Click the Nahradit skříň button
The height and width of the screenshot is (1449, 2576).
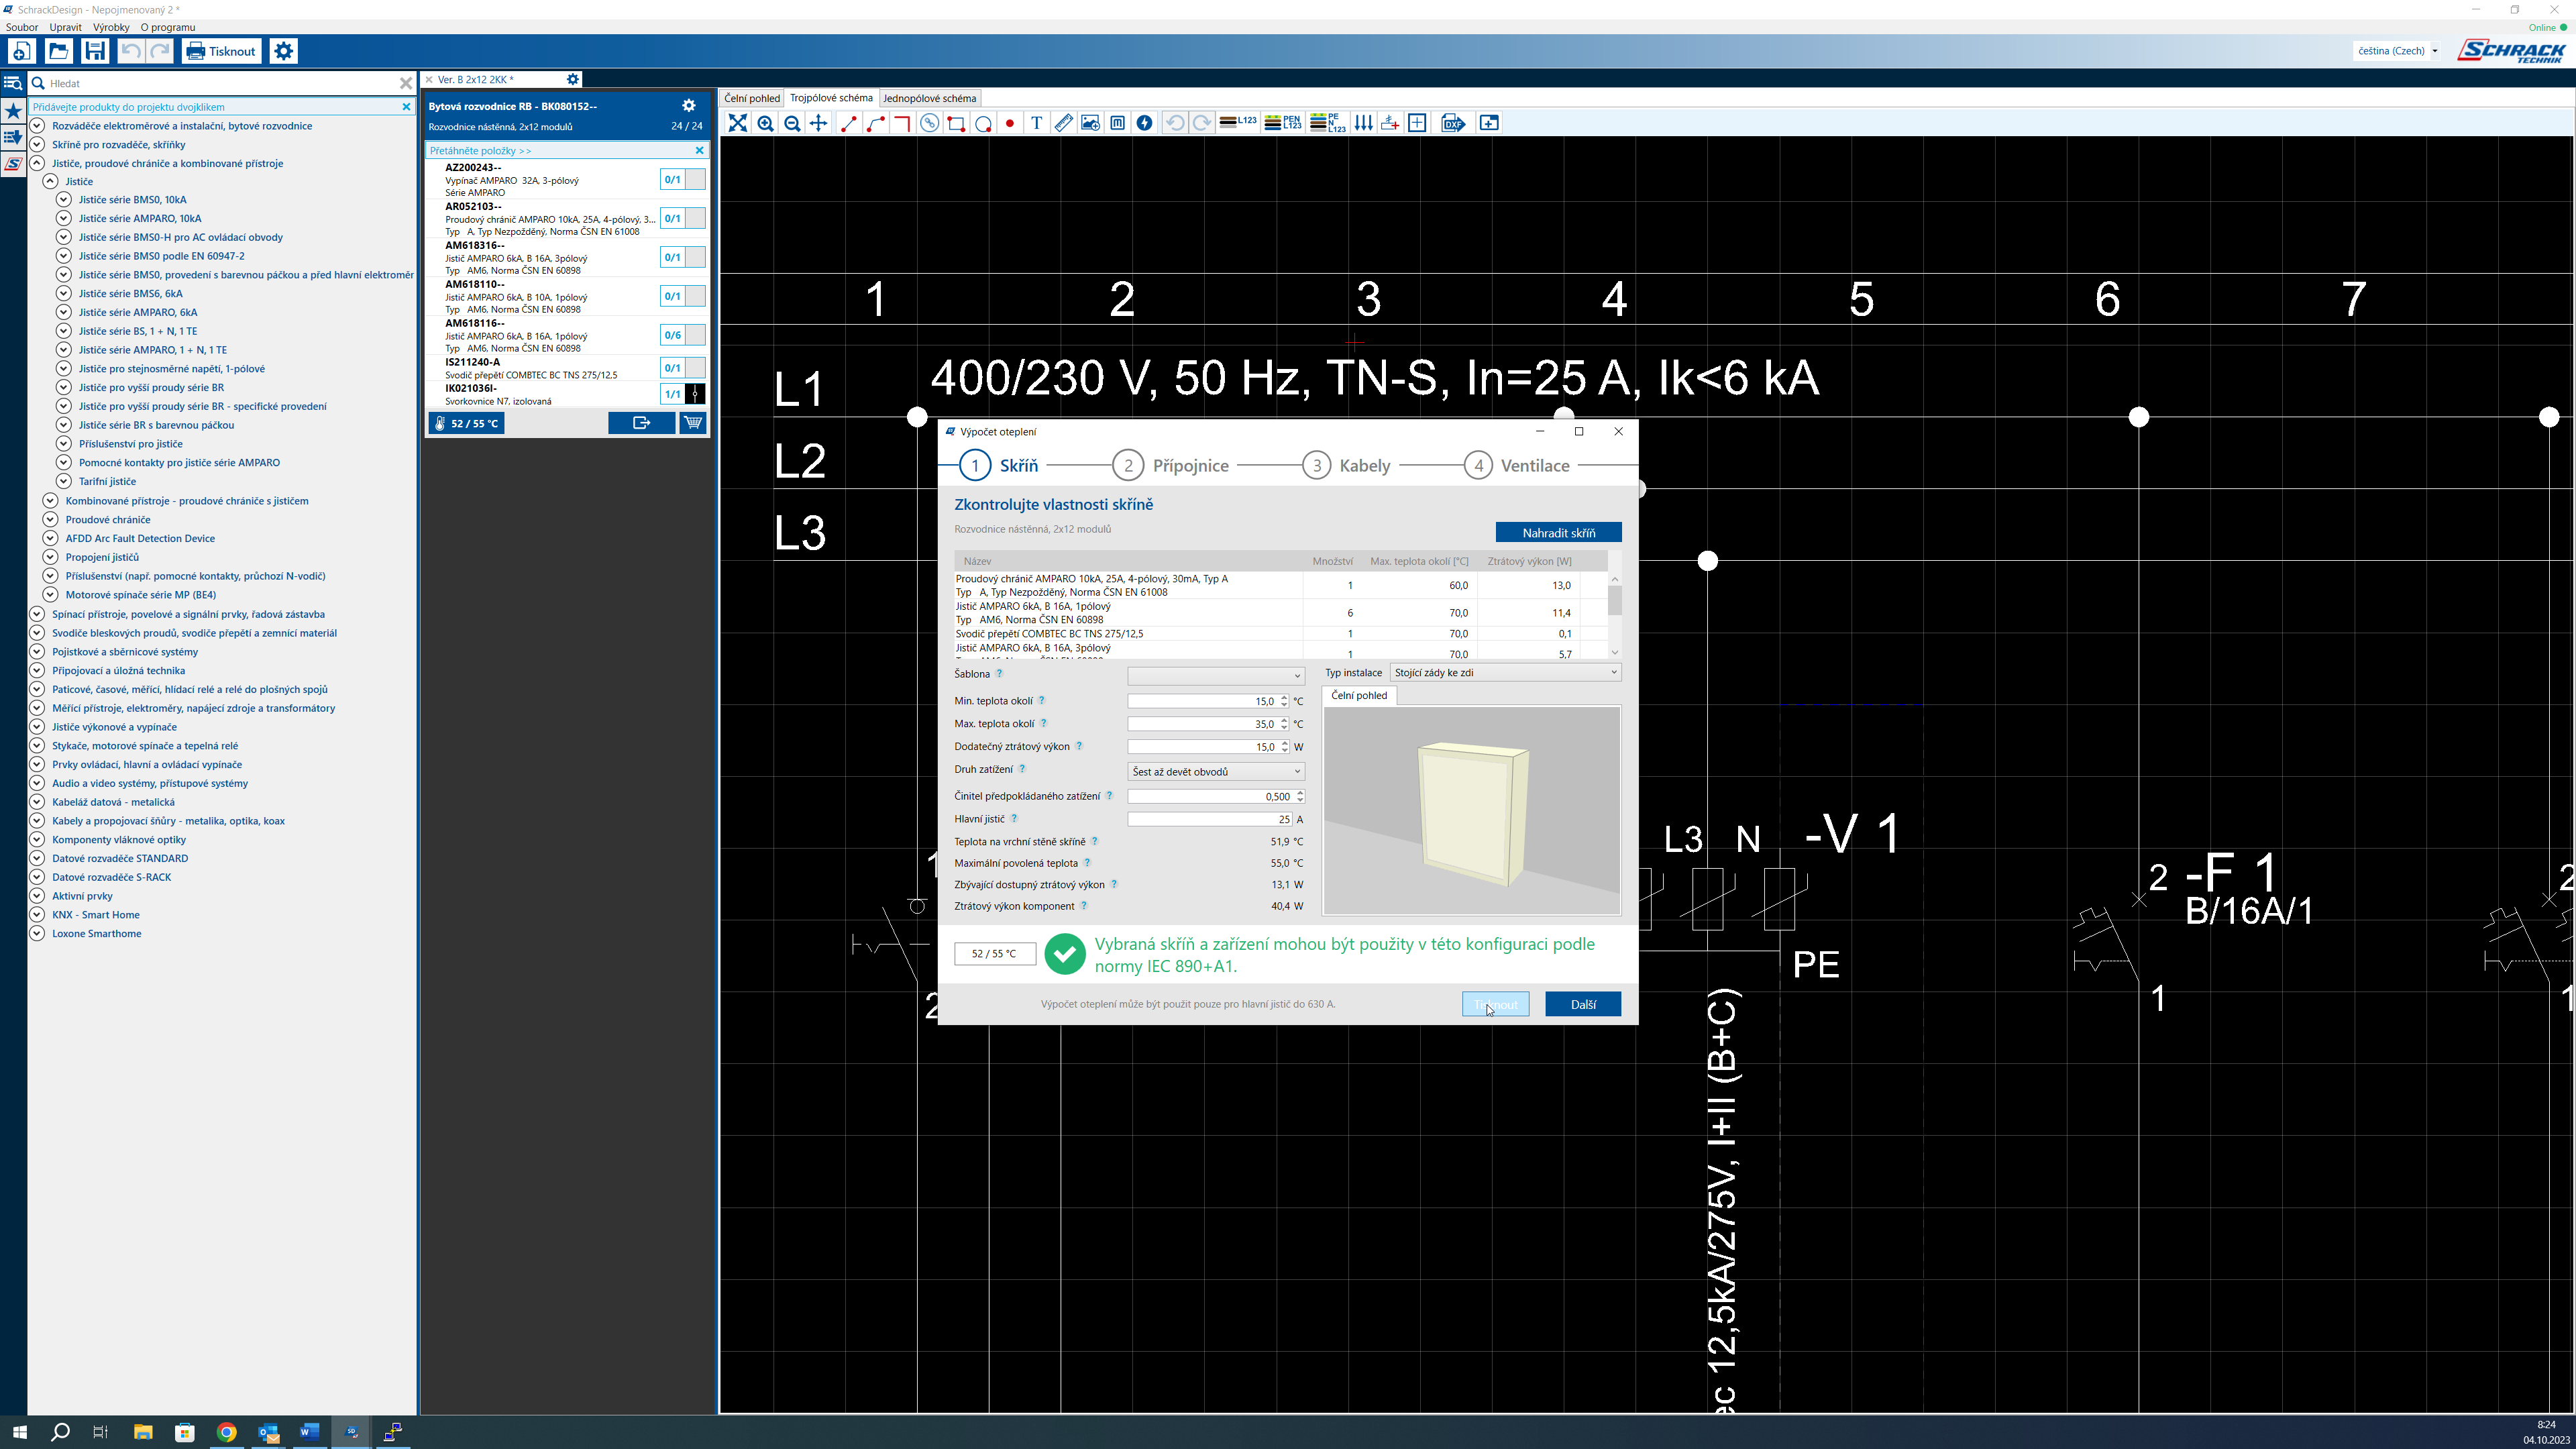(x=1558, y=533)
